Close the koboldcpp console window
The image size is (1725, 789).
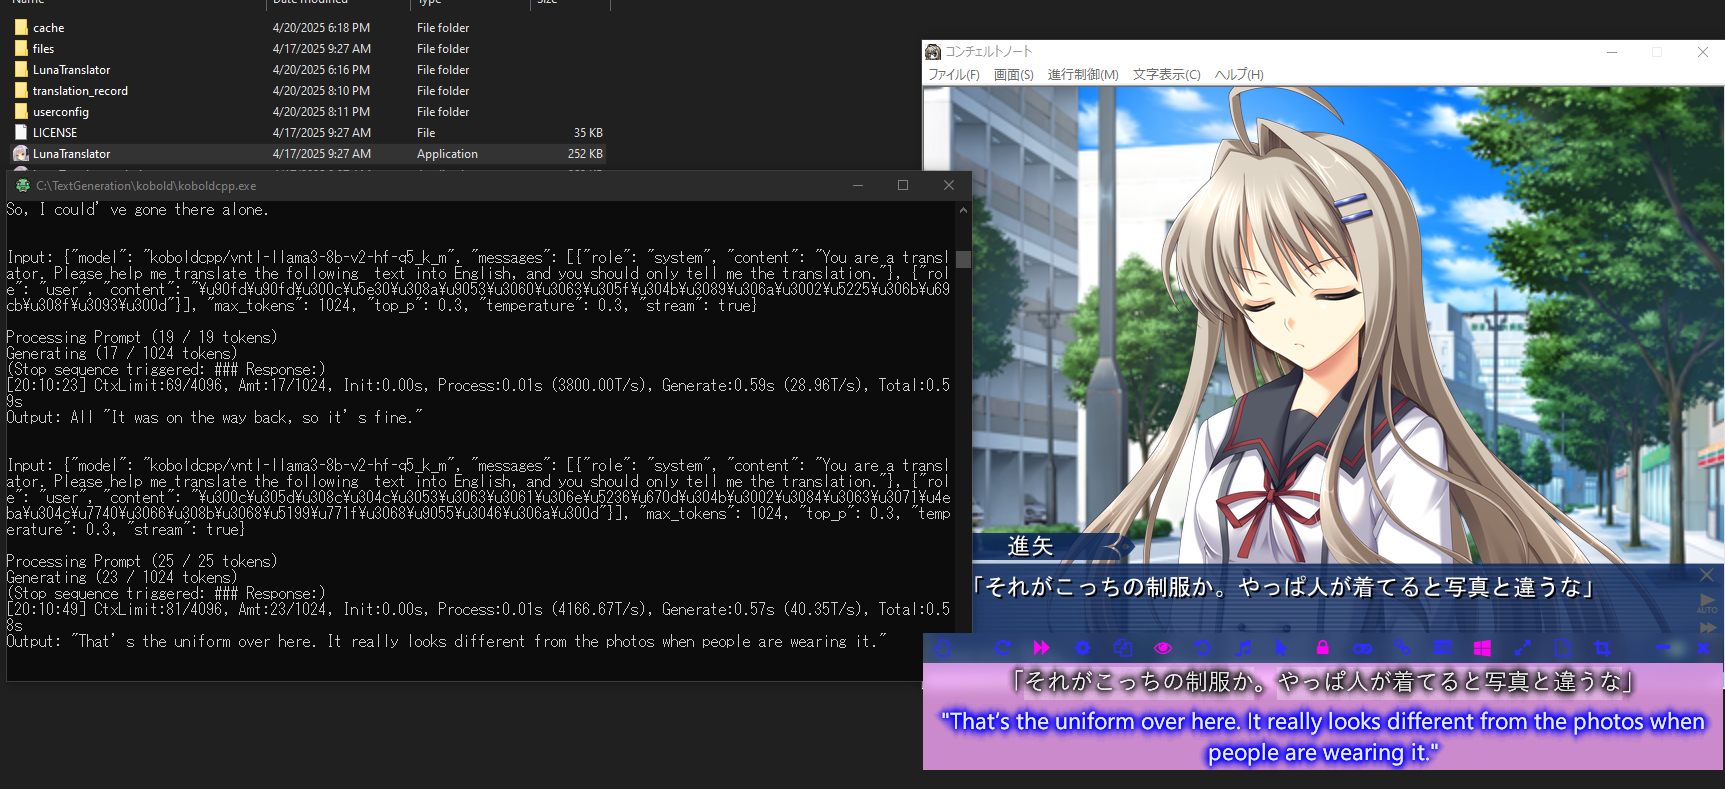949,185
